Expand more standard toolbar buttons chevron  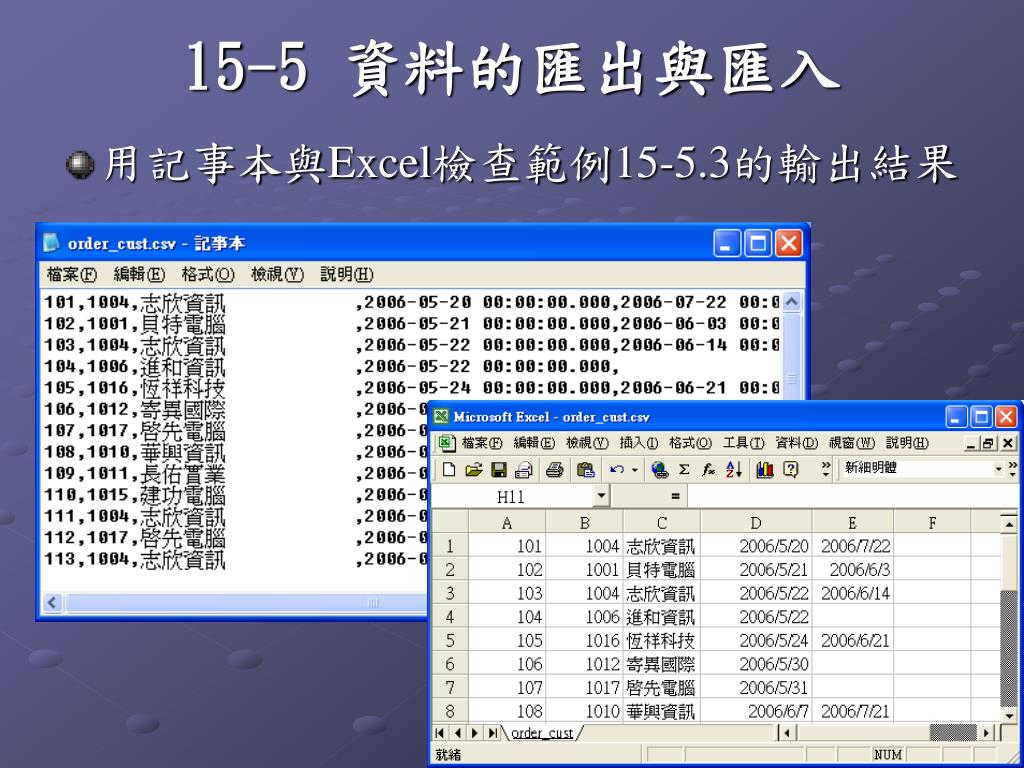click(x=825, y=468)
